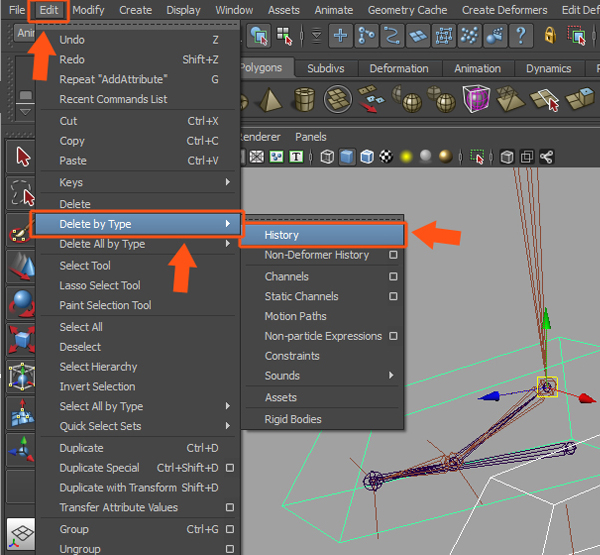Screen dimensions: 600x555
Task: Open Duplicate Special option box
Action: 230,468
